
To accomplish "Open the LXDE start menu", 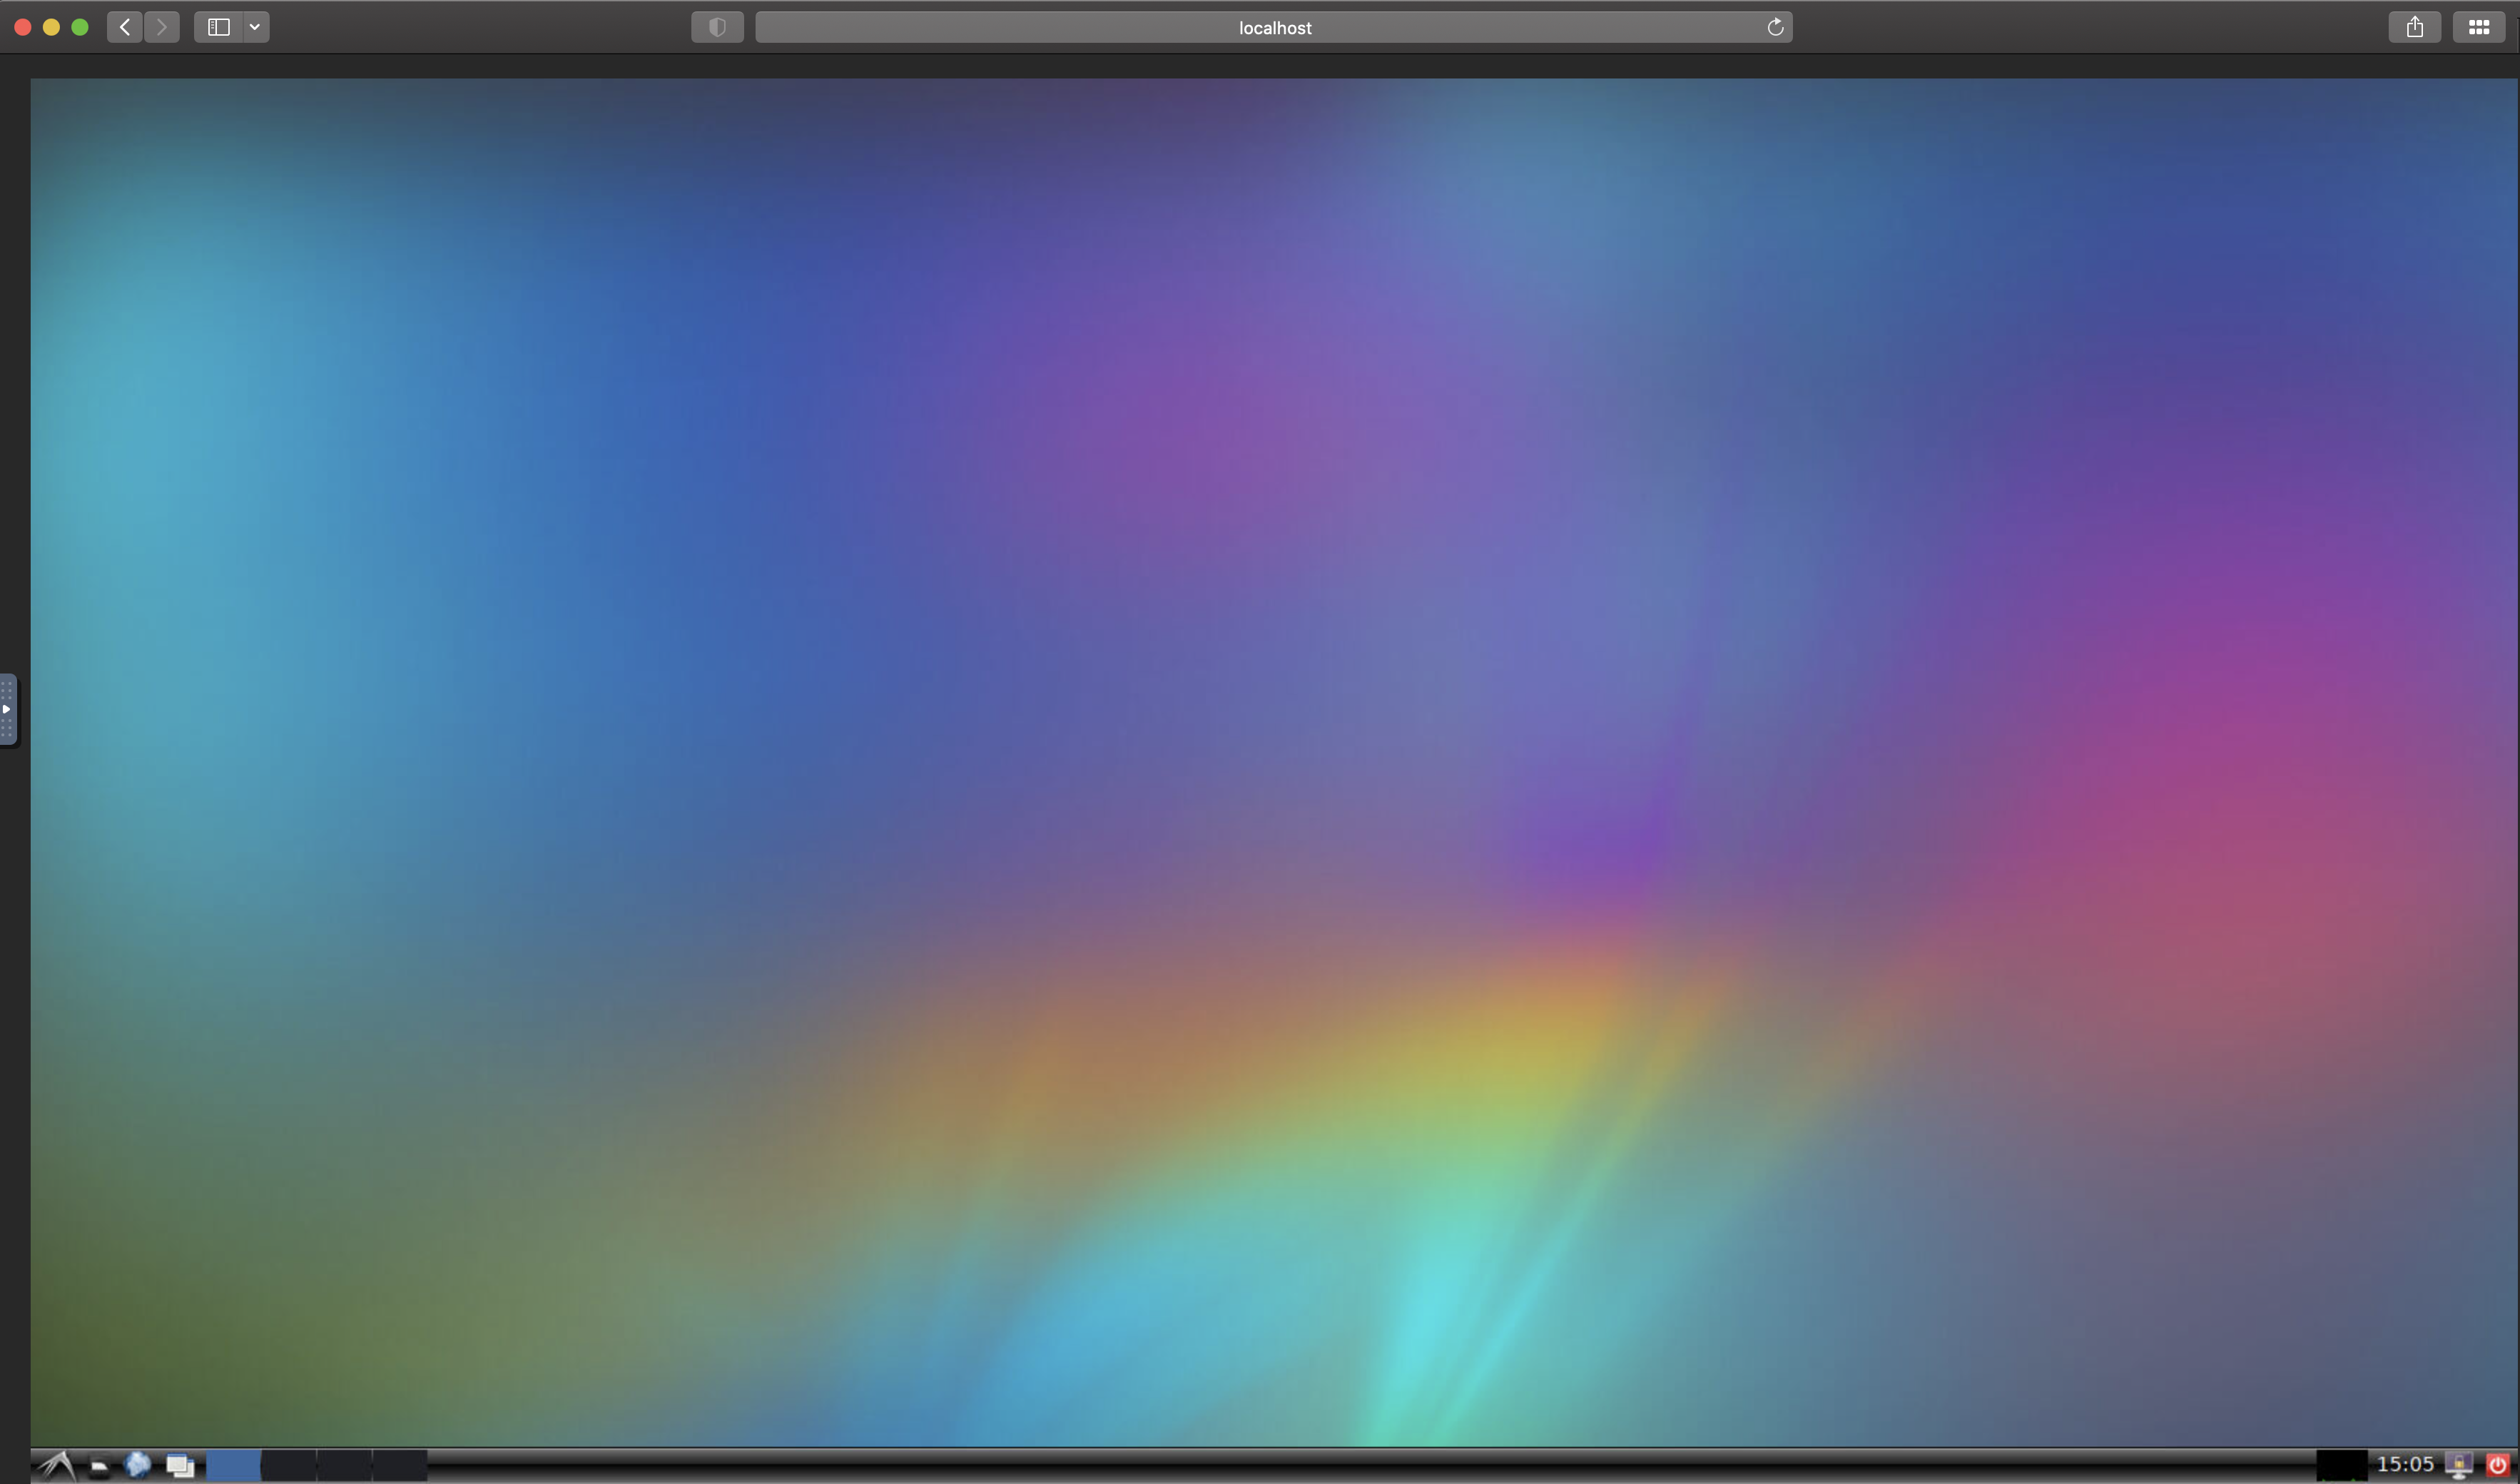I will click(x=57, y=1466).
